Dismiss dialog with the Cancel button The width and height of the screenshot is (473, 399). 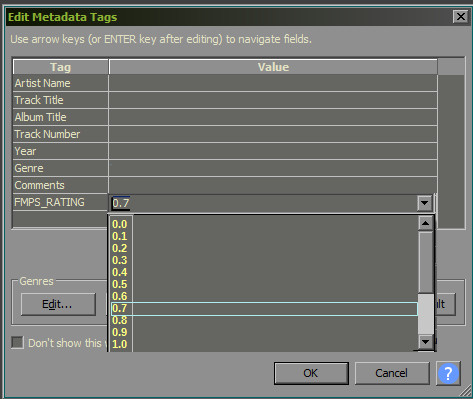[x=392, y=373]
